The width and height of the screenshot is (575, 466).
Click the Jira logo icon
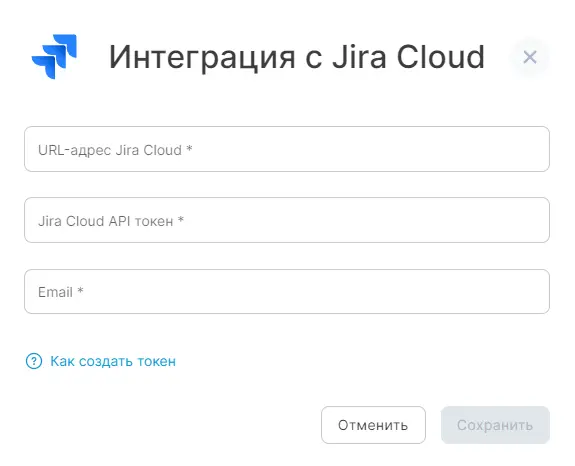54,56
